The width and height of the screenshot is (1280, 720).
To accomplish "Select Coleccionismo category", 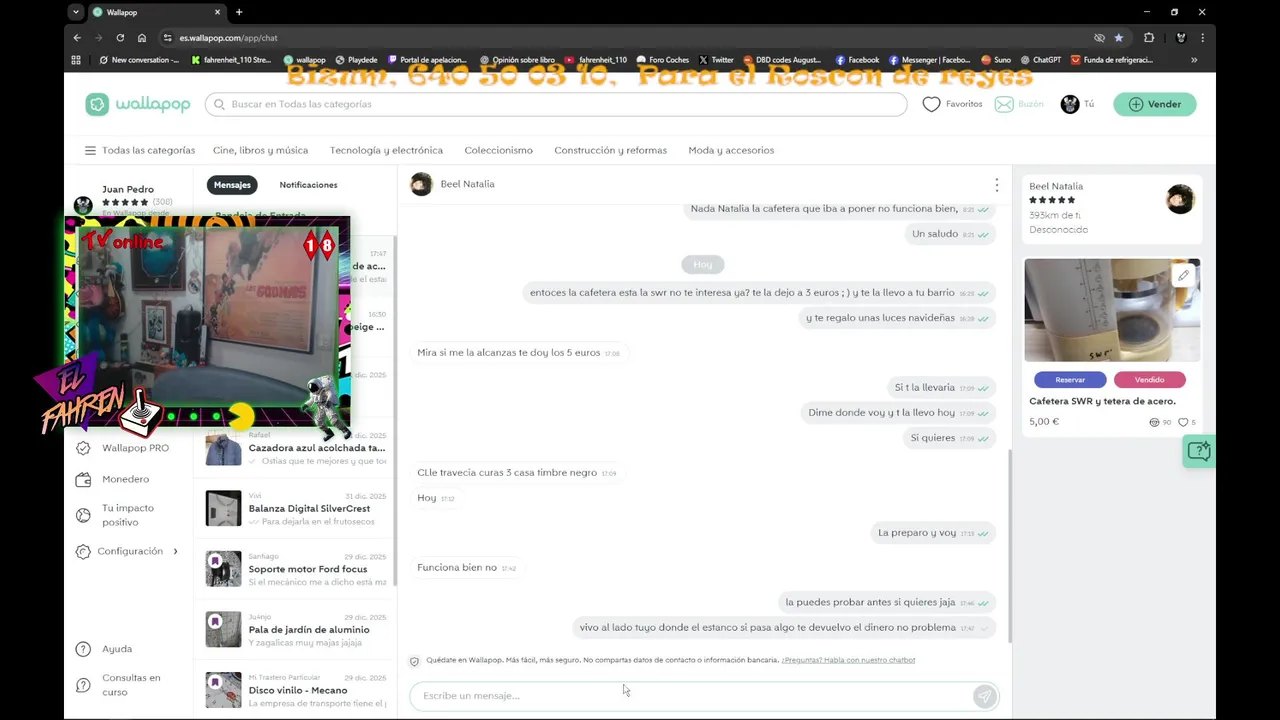I will pos(498,150).
